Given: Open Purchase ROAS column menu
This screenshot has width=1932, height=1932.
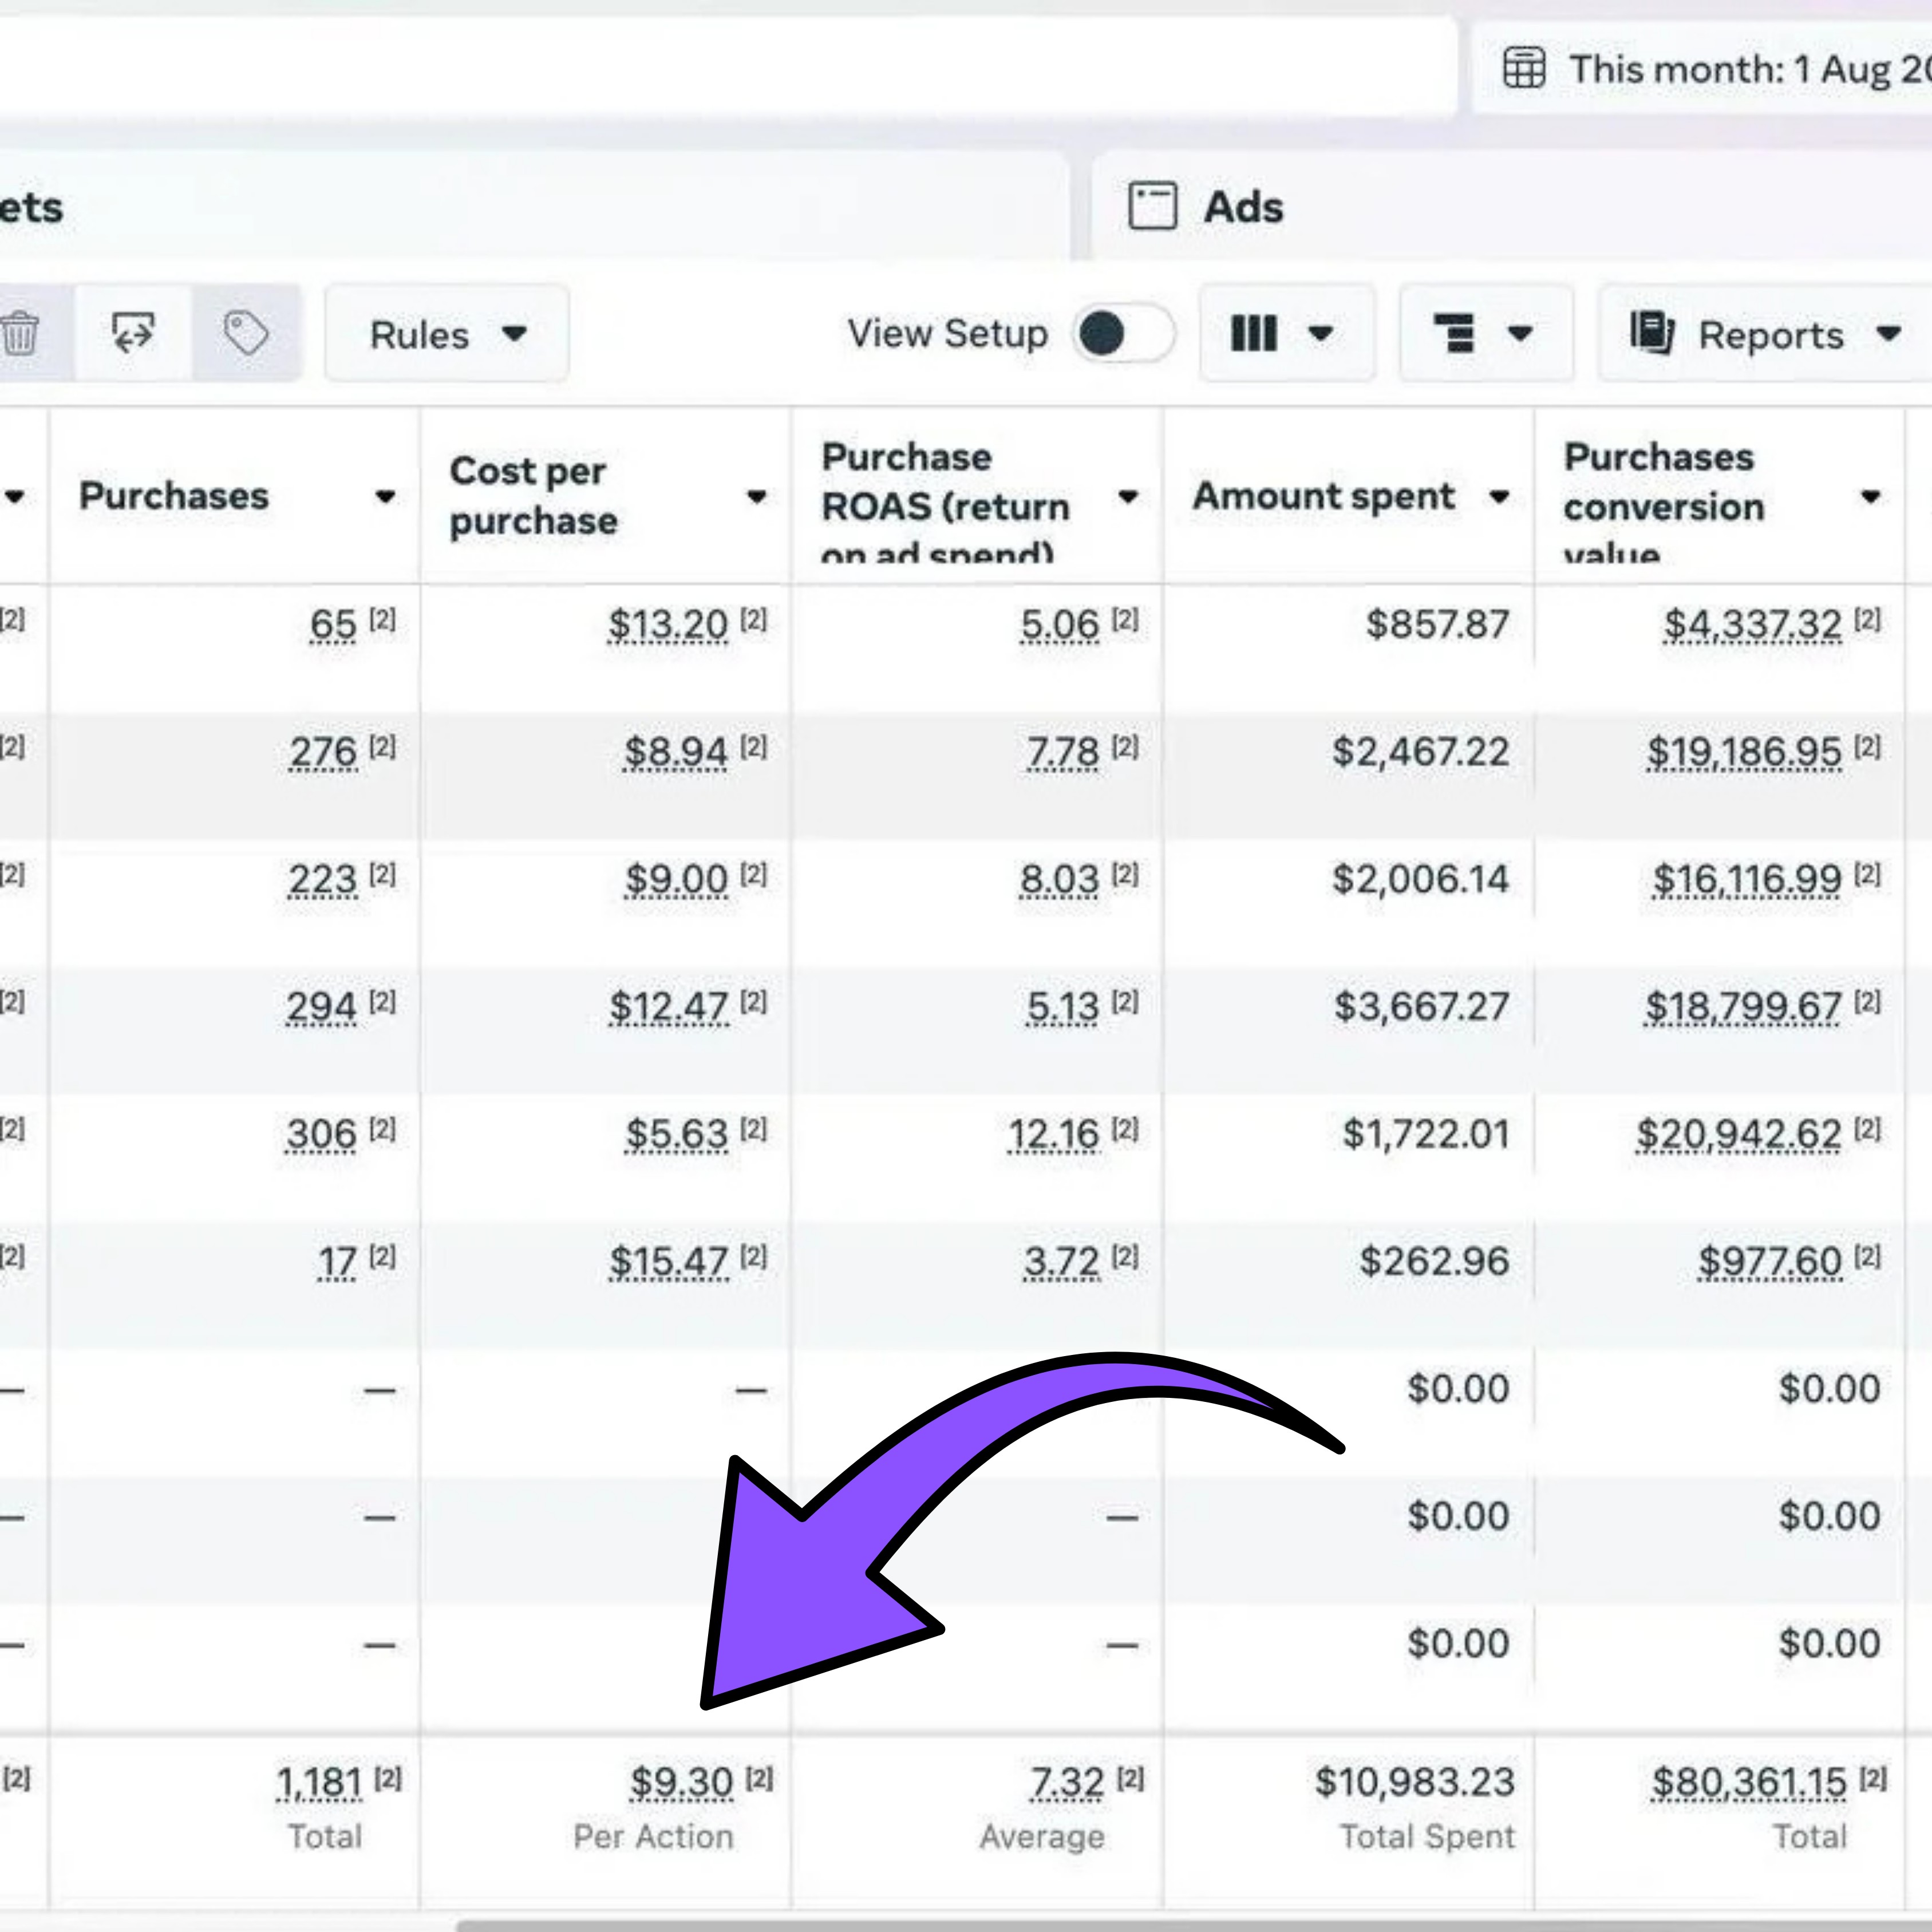Looking at the screenshot, I should point(1128,496).
